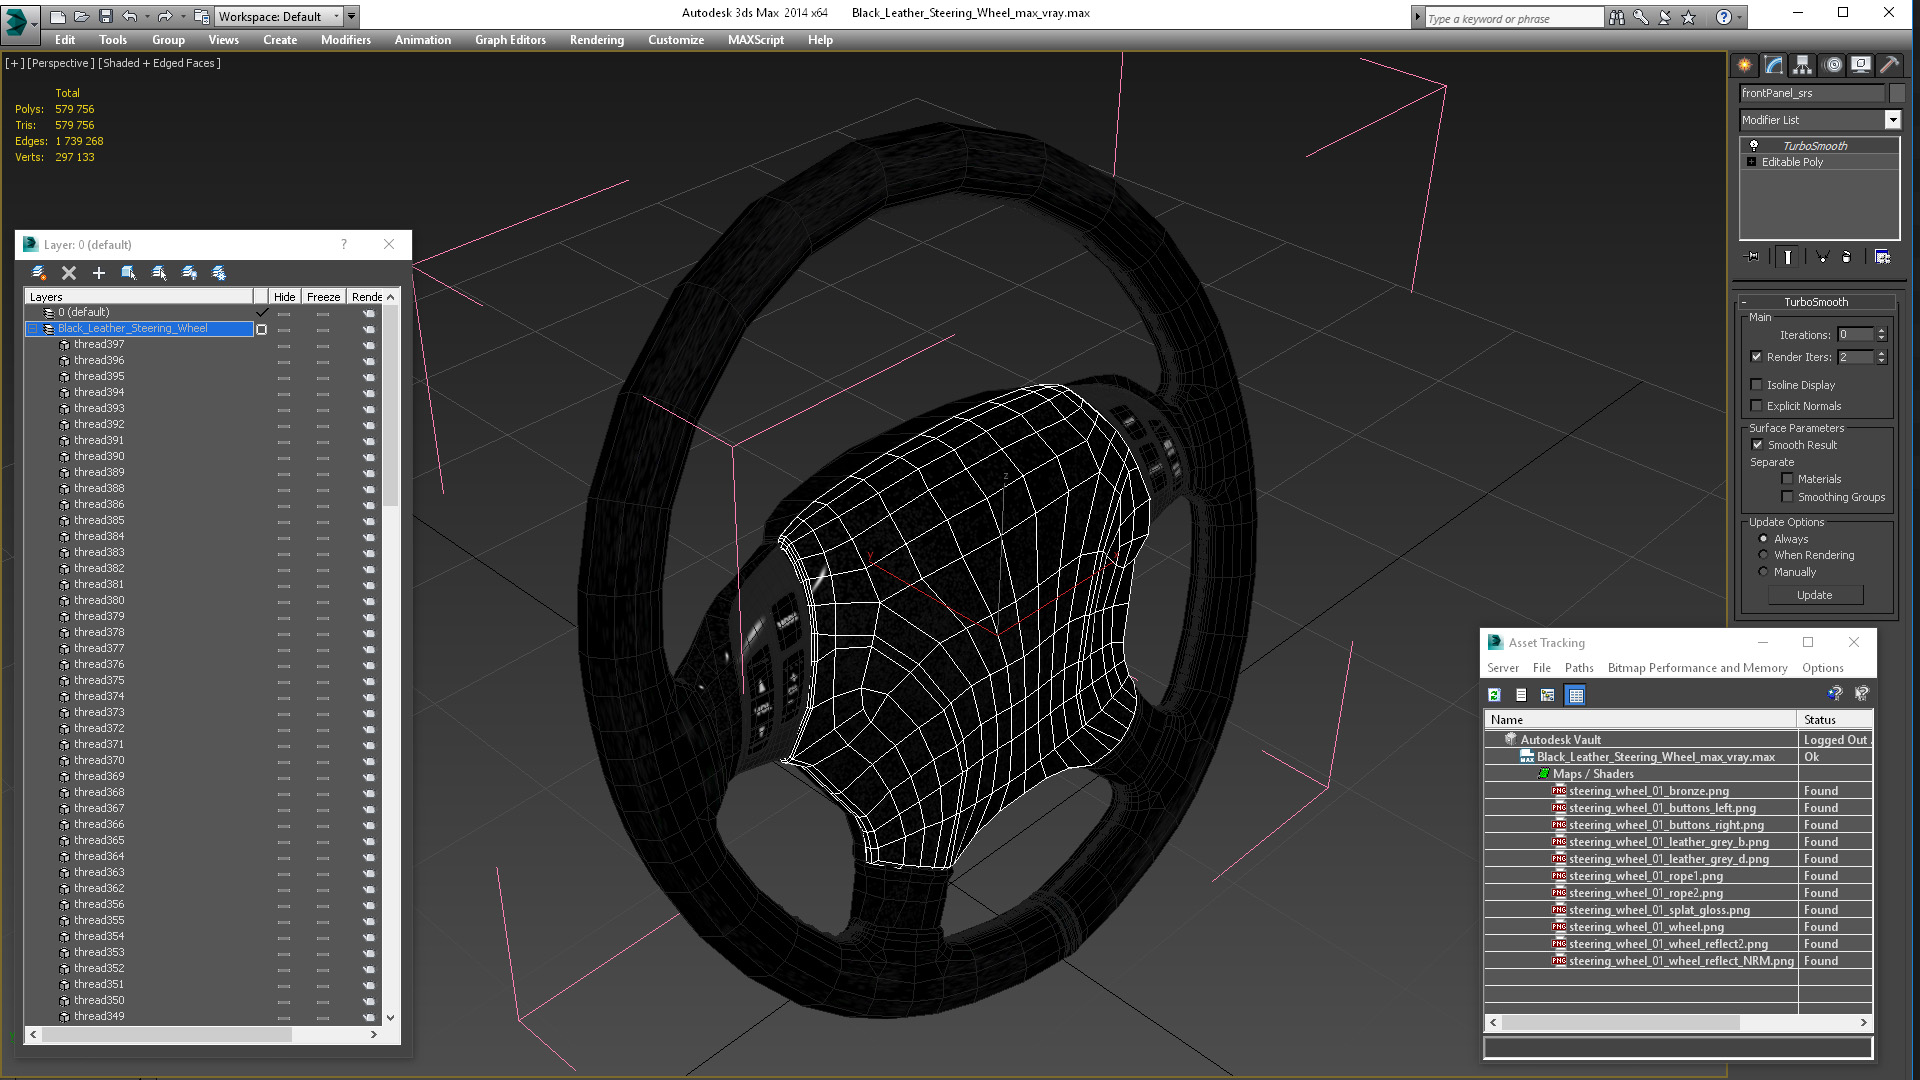Open the Modifiers menu

coord(345,40)
